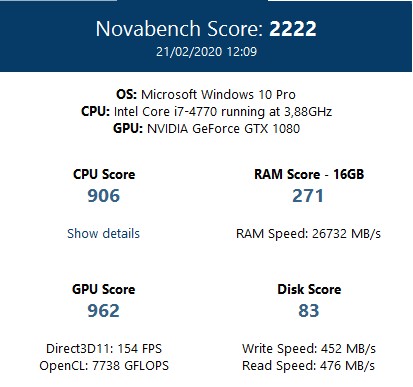Click the GPU score value 962
This screenshot has height=387, width=413.
coord(103,311)
